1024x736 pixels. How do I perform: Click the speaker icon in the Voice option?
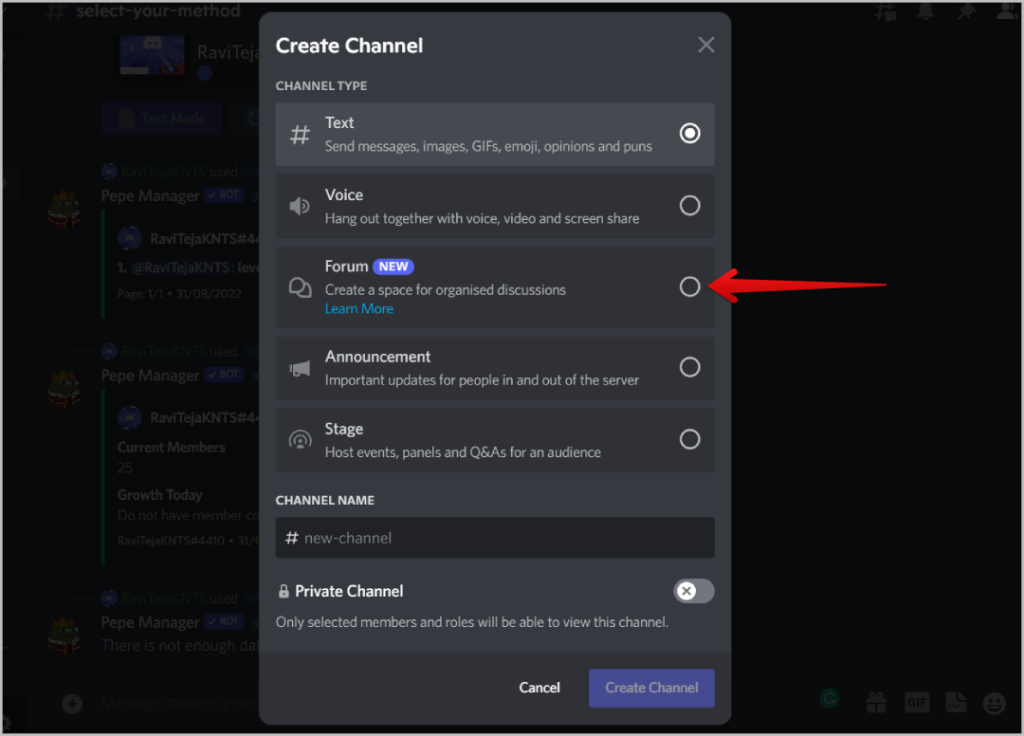pos(300,206)
